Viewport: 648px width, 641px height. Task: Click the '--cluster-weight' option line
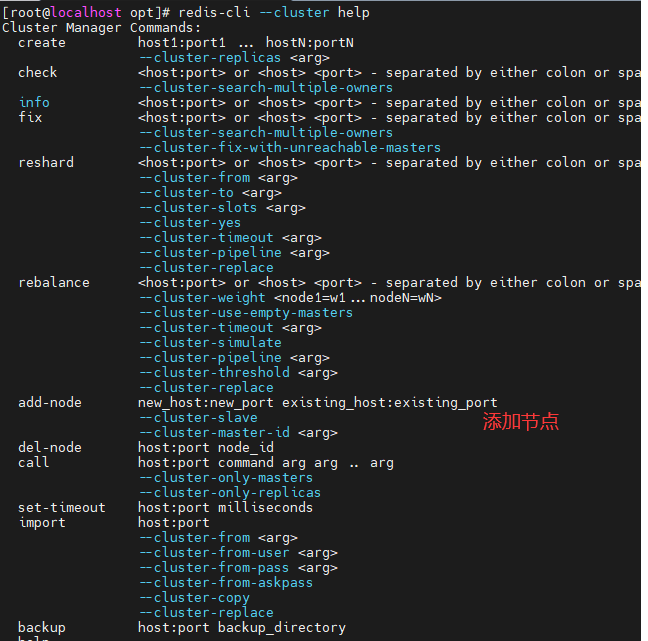291,298
